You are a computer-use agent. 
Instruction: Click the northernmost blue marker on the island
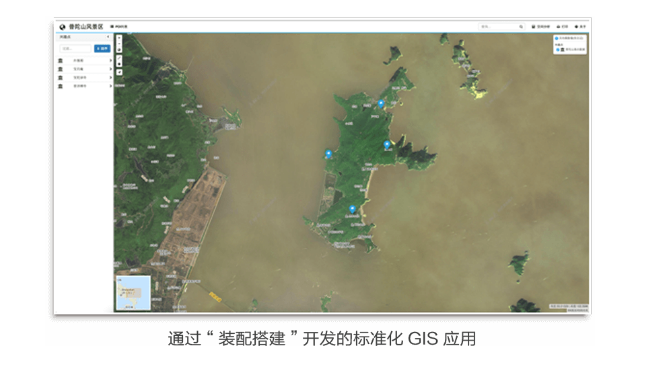click(x=381, y=104)
